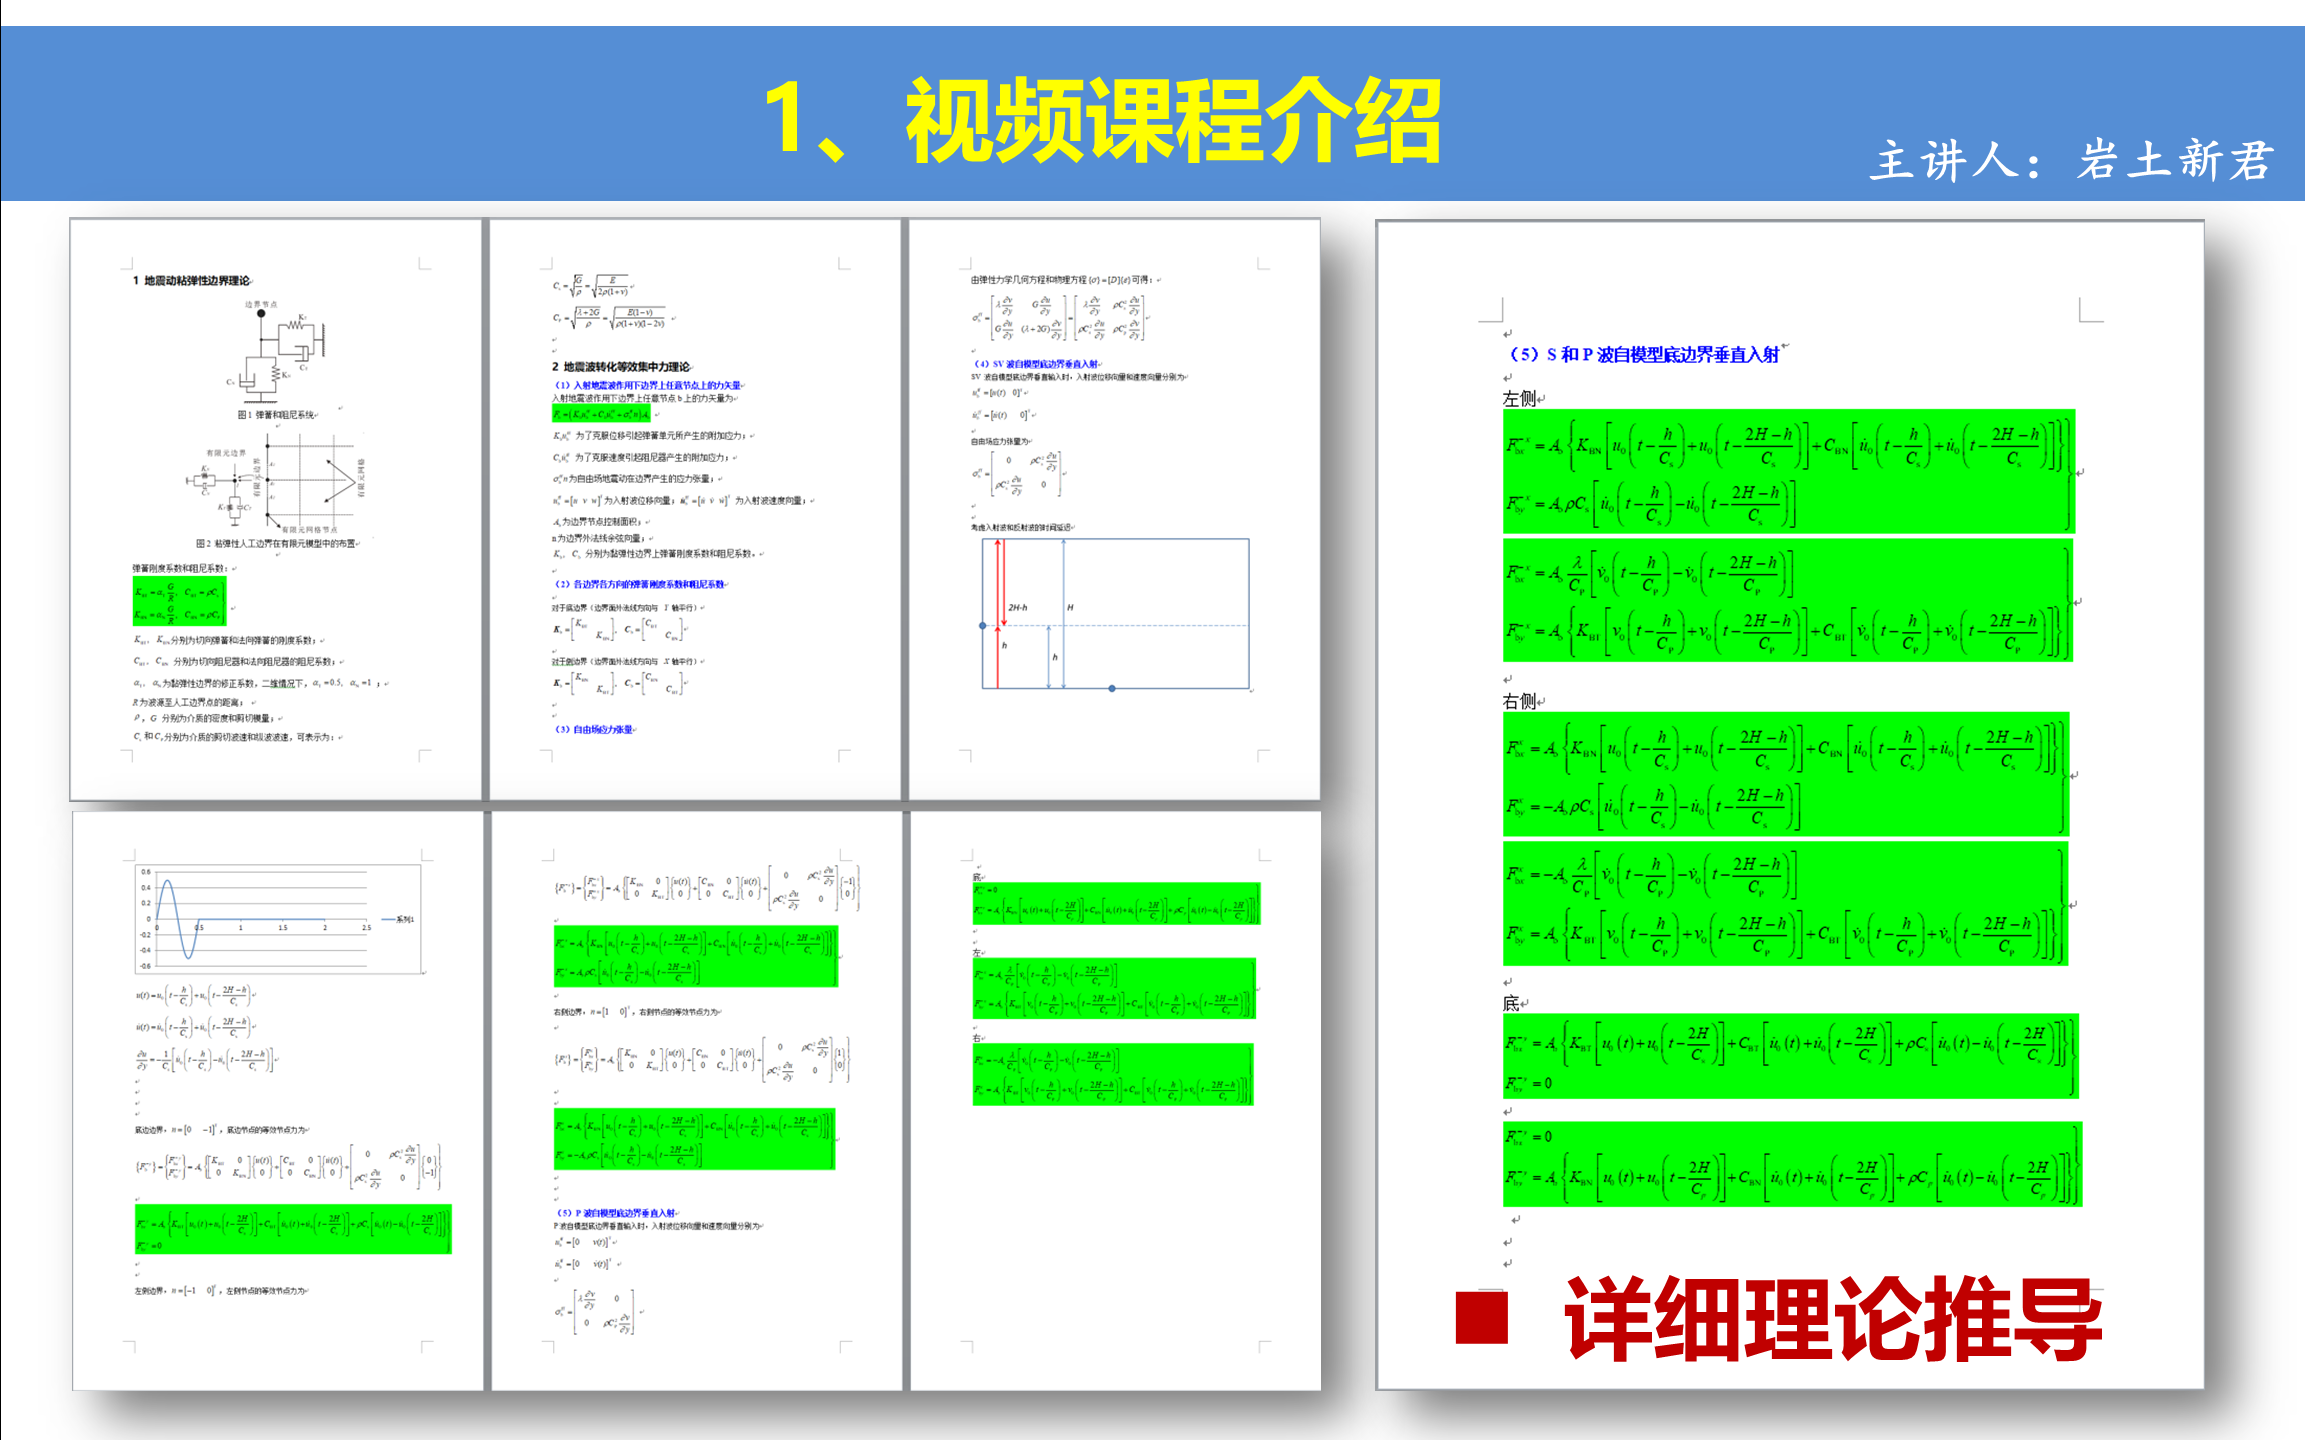Image resolution: width=2305 pixels, height=1440 pixels.
Task: Click the slide title '1、视频课程介绍'
Action: pos(1103,120)
